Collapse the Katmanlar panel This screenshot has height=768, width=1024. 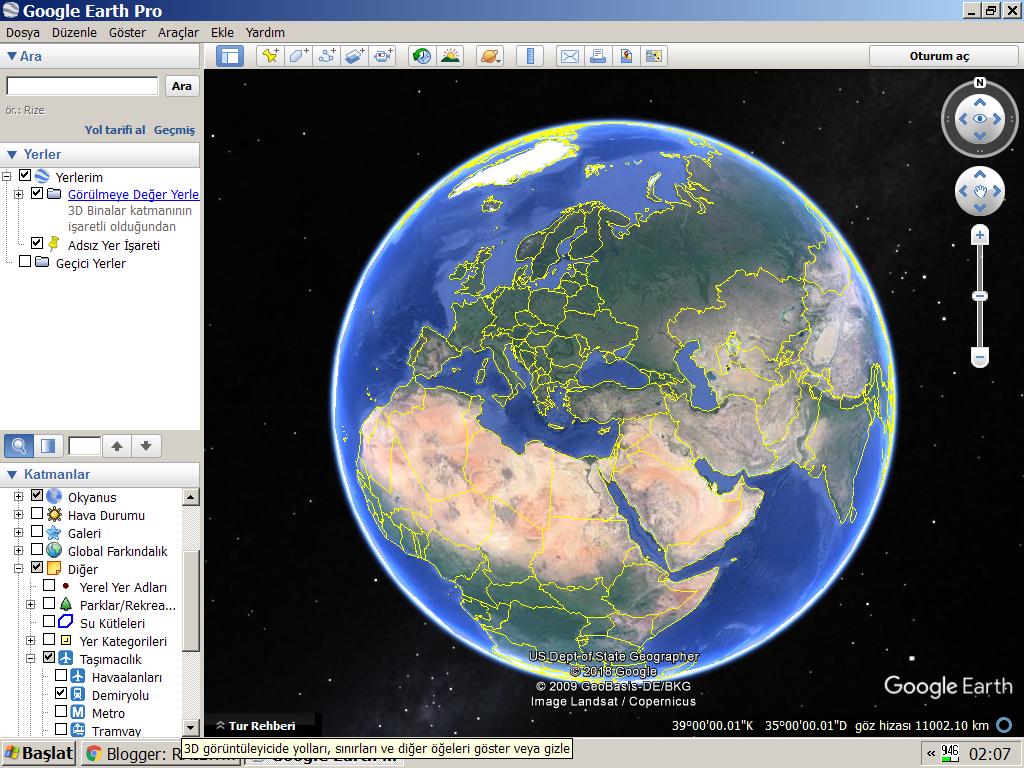[x=12, y=475]
